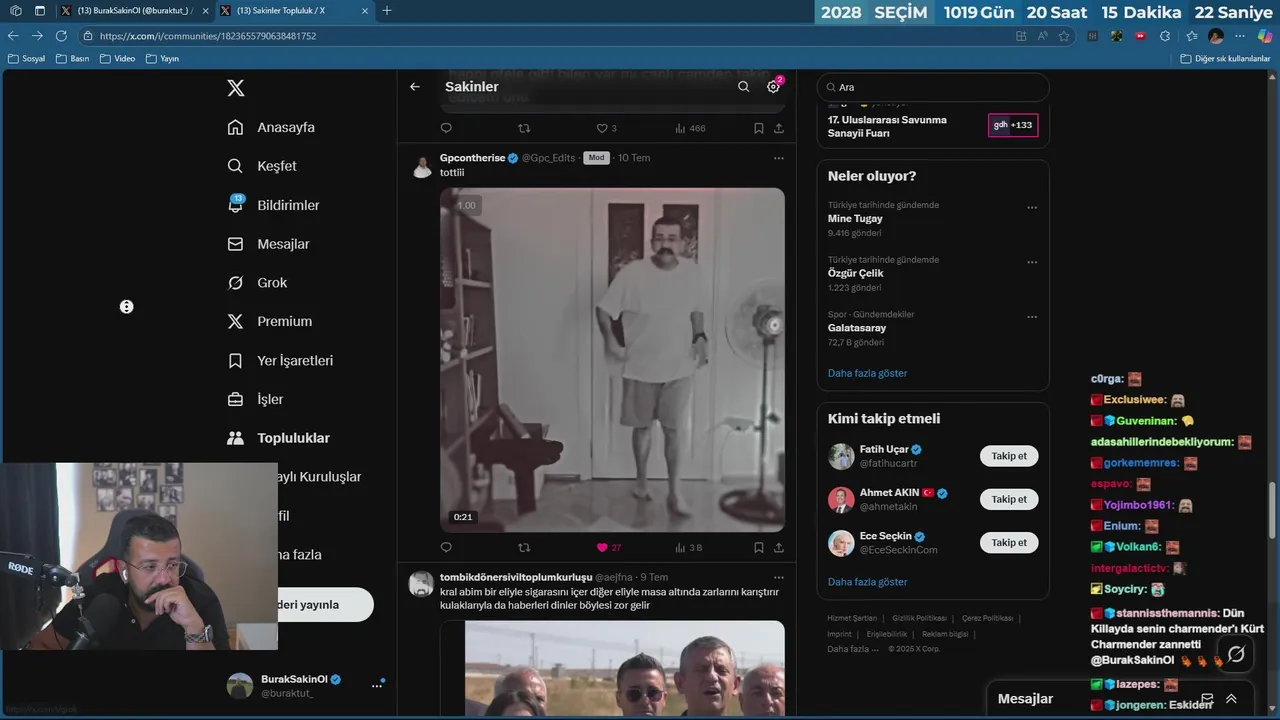
Task: Open more options on tombikdönersiviltoplumkurluşu post
Action: click(778, 578)
